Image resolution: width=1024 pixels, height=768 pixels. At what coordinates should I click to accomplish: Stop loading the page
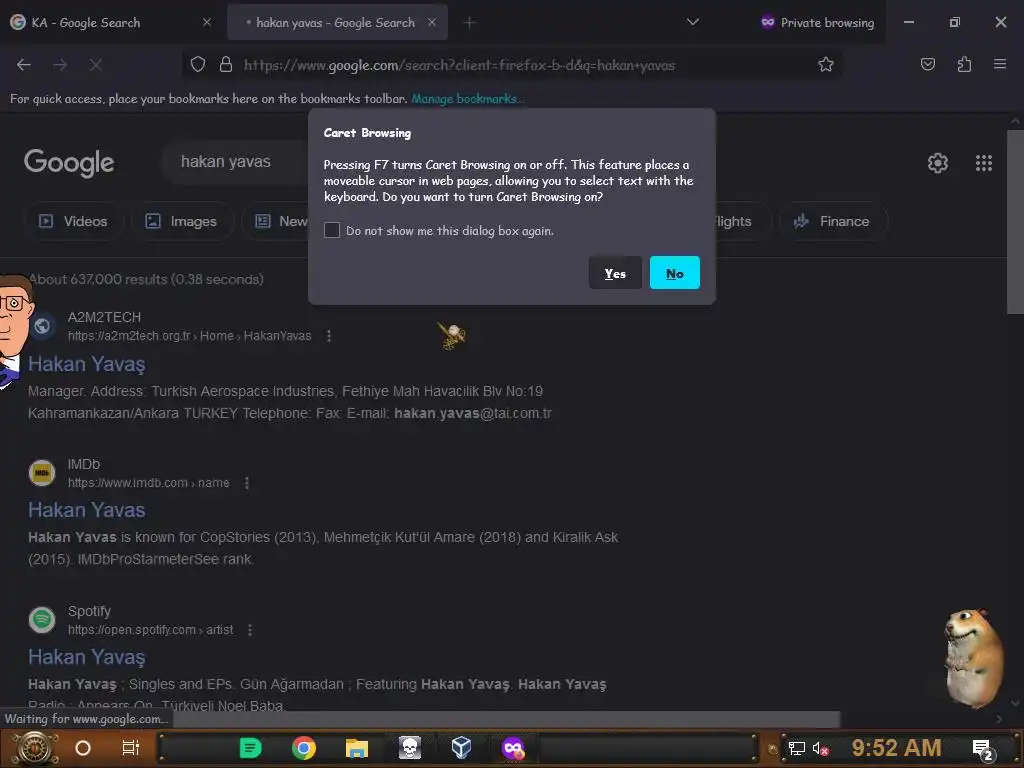coord(95,65)
